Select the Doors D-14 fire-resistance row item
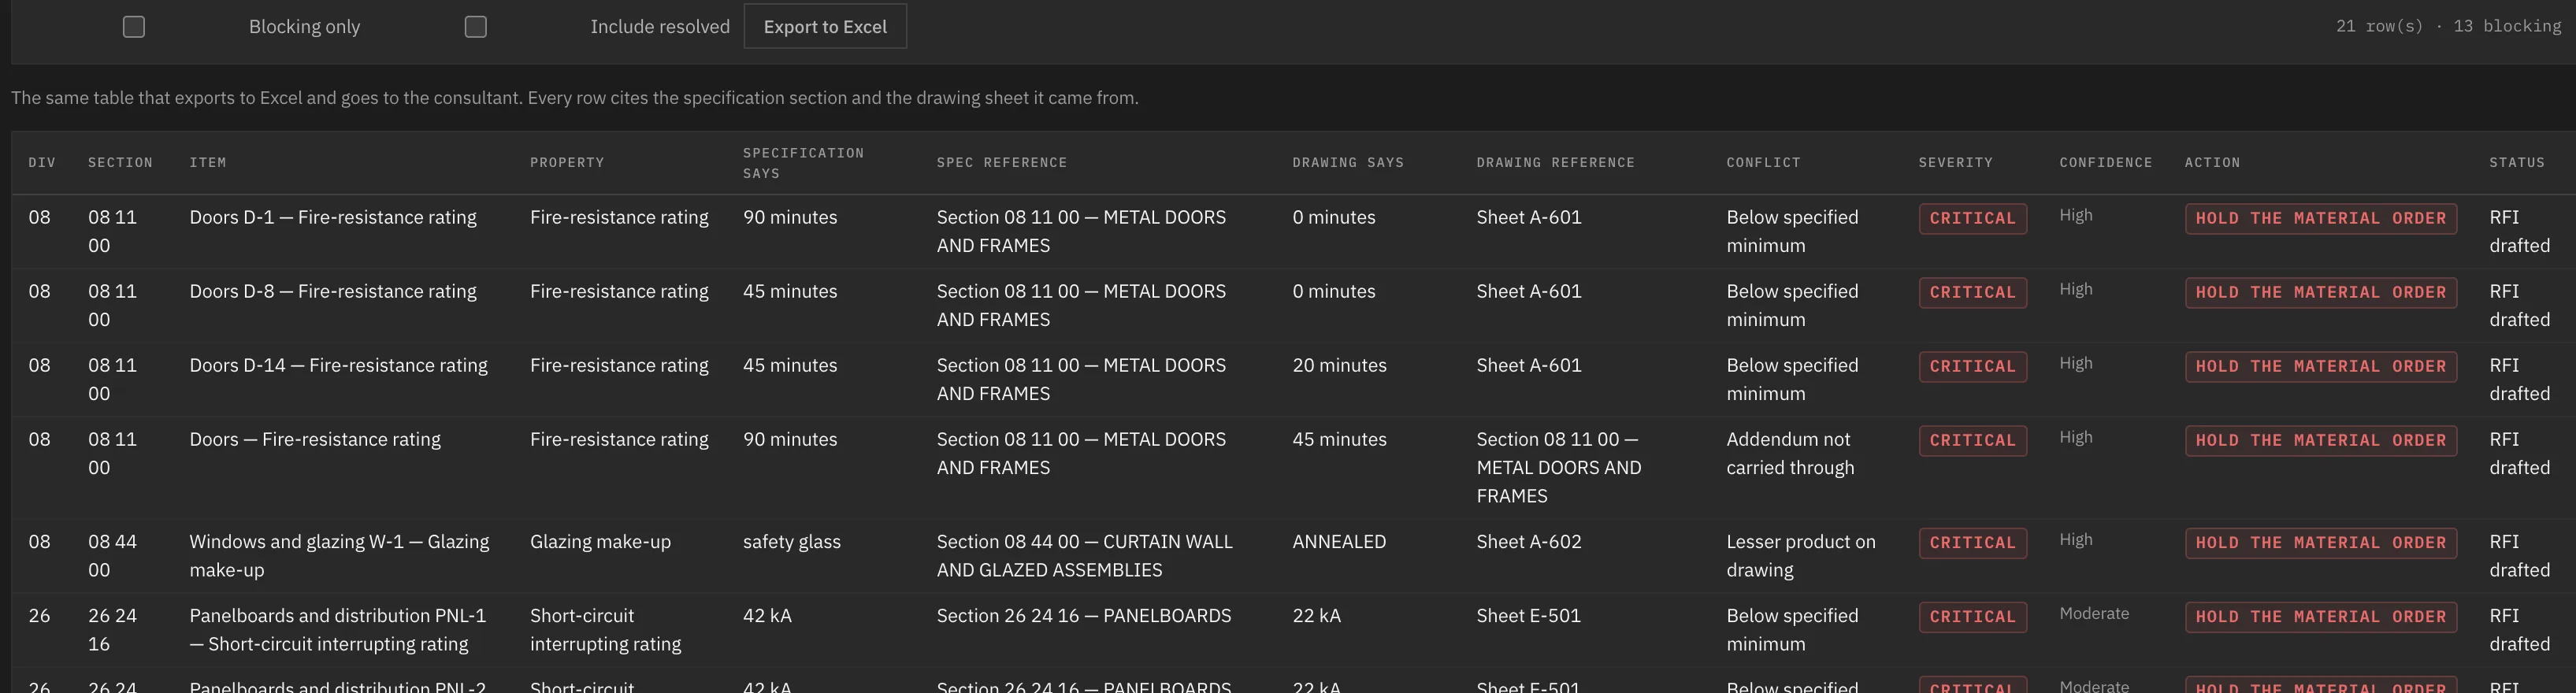Image resolution: width=2576 pixels, height=693 pixels. [x=338, y=365]
